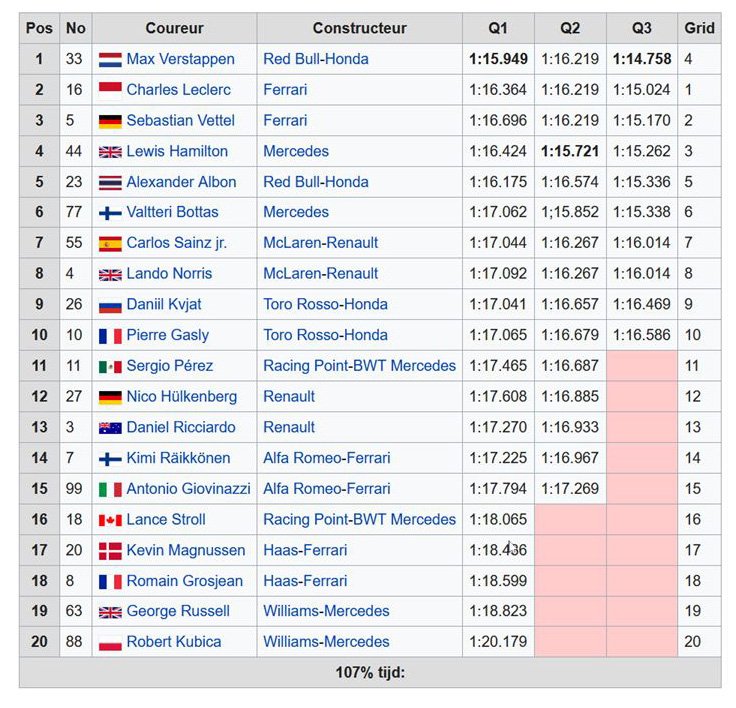Open the Sergio Pérez driver link
This screenshot has height=708, width=736.
point(169,366)
